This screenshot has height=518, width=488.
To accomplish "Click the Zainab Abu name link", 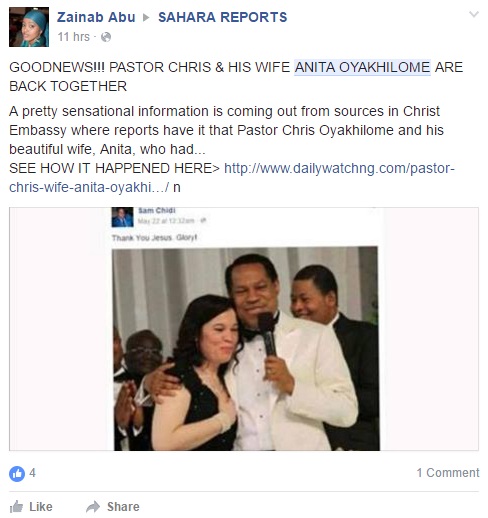I will [x=96, y=17].
